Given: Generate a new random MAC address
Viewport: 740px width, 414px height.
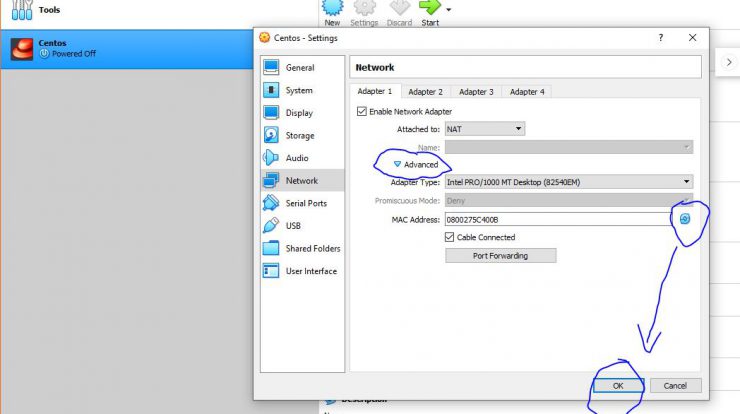Looking at the screenshot, I should point(685,219).
